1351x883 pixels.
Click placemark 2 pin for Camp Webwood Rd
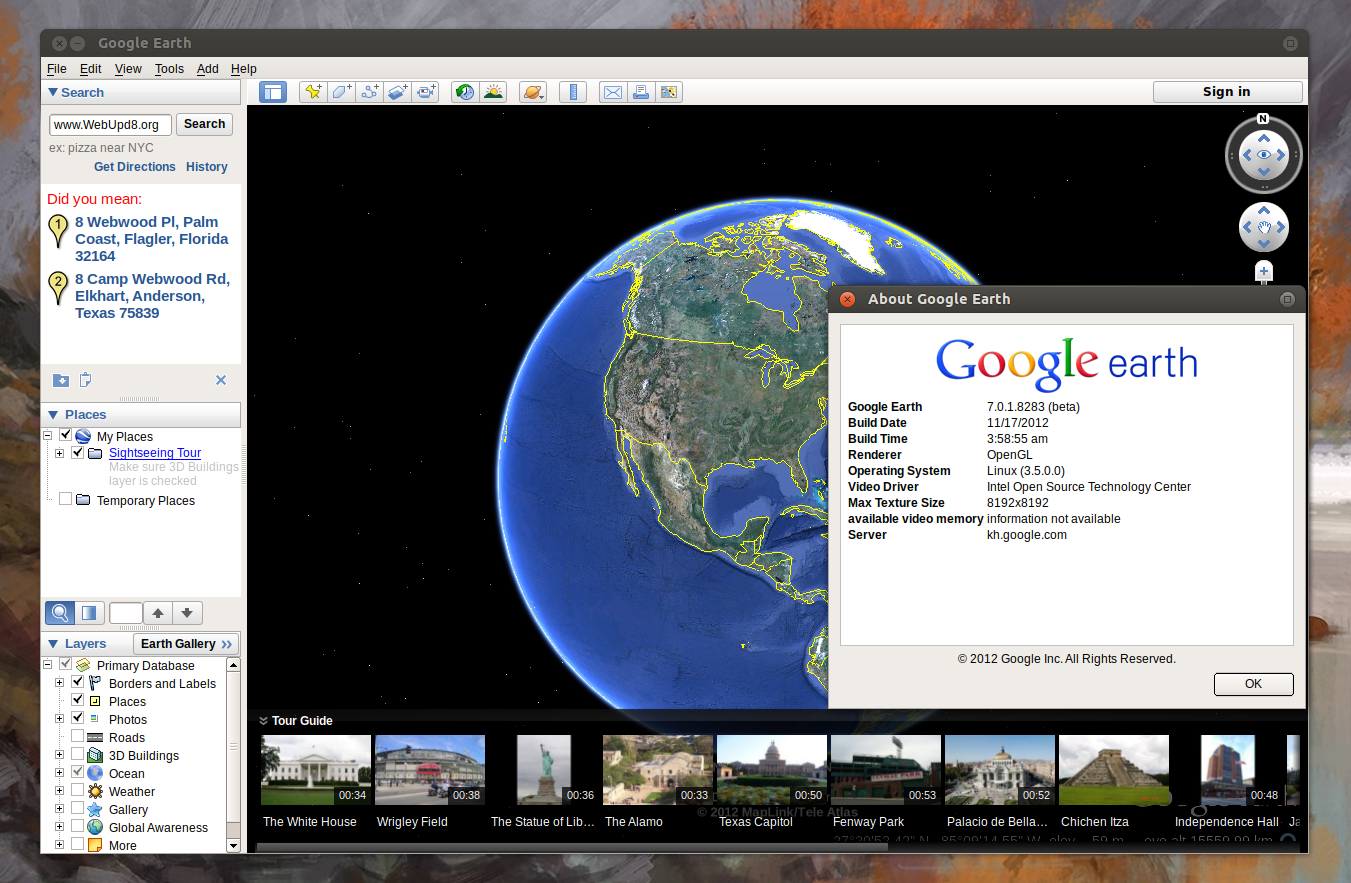coord(58,288)
